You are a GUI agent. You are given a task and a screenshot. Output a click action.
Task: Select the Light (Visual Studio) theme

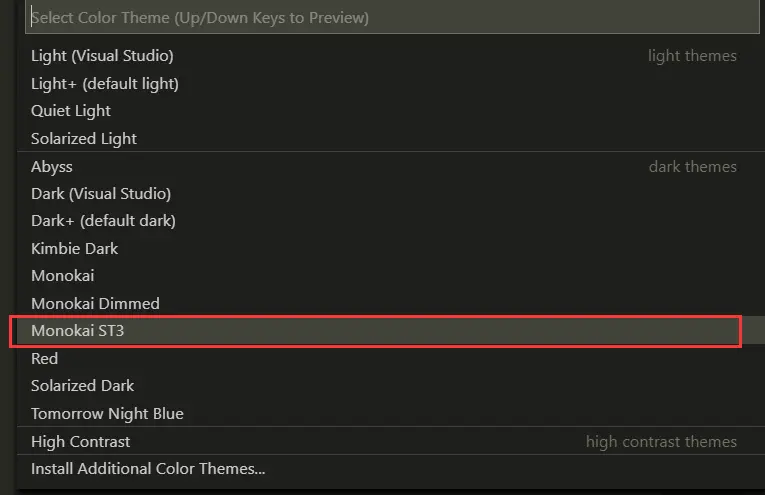tap(102, 56)
